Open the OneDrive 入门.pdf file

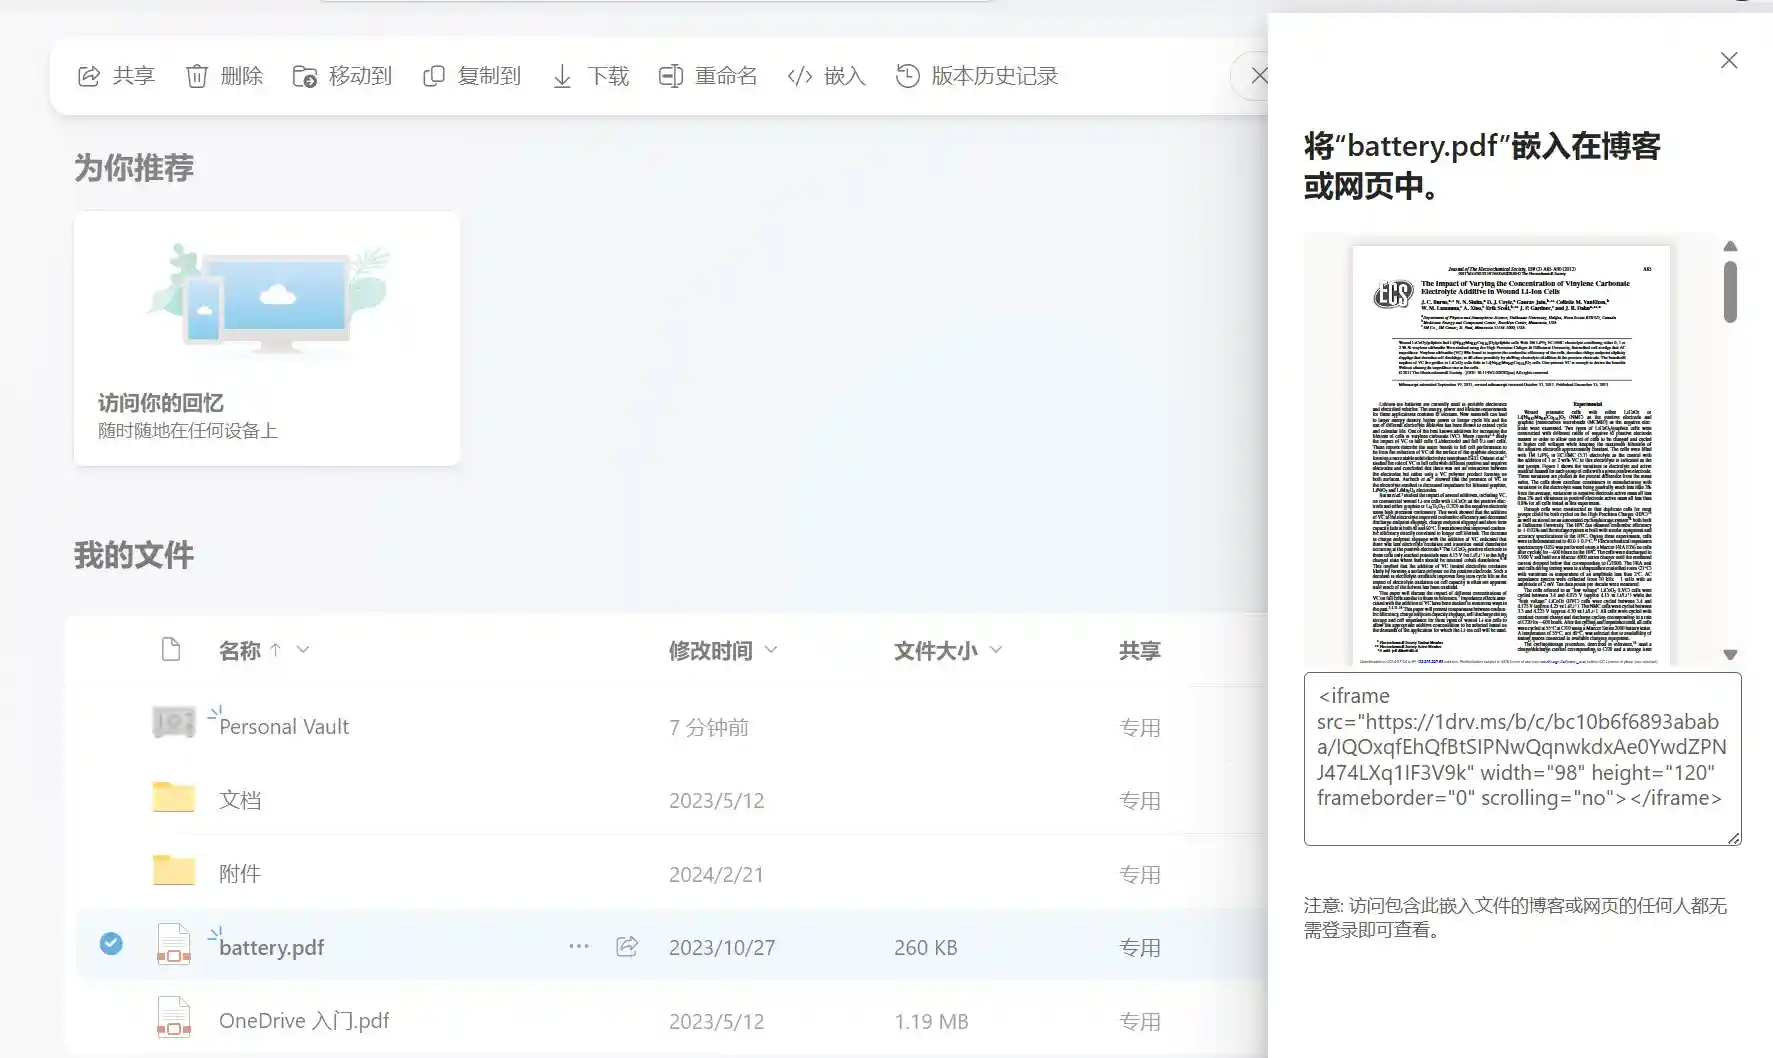[304, 1021]
